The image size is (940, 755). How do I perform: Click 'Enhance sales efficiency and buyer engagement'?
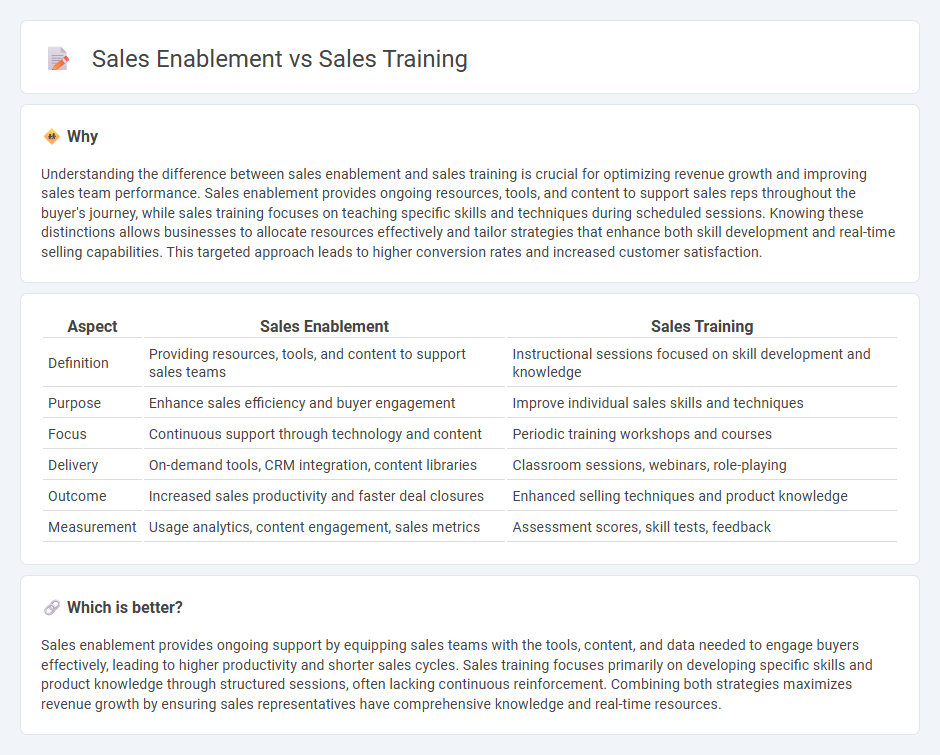[302, 403]
